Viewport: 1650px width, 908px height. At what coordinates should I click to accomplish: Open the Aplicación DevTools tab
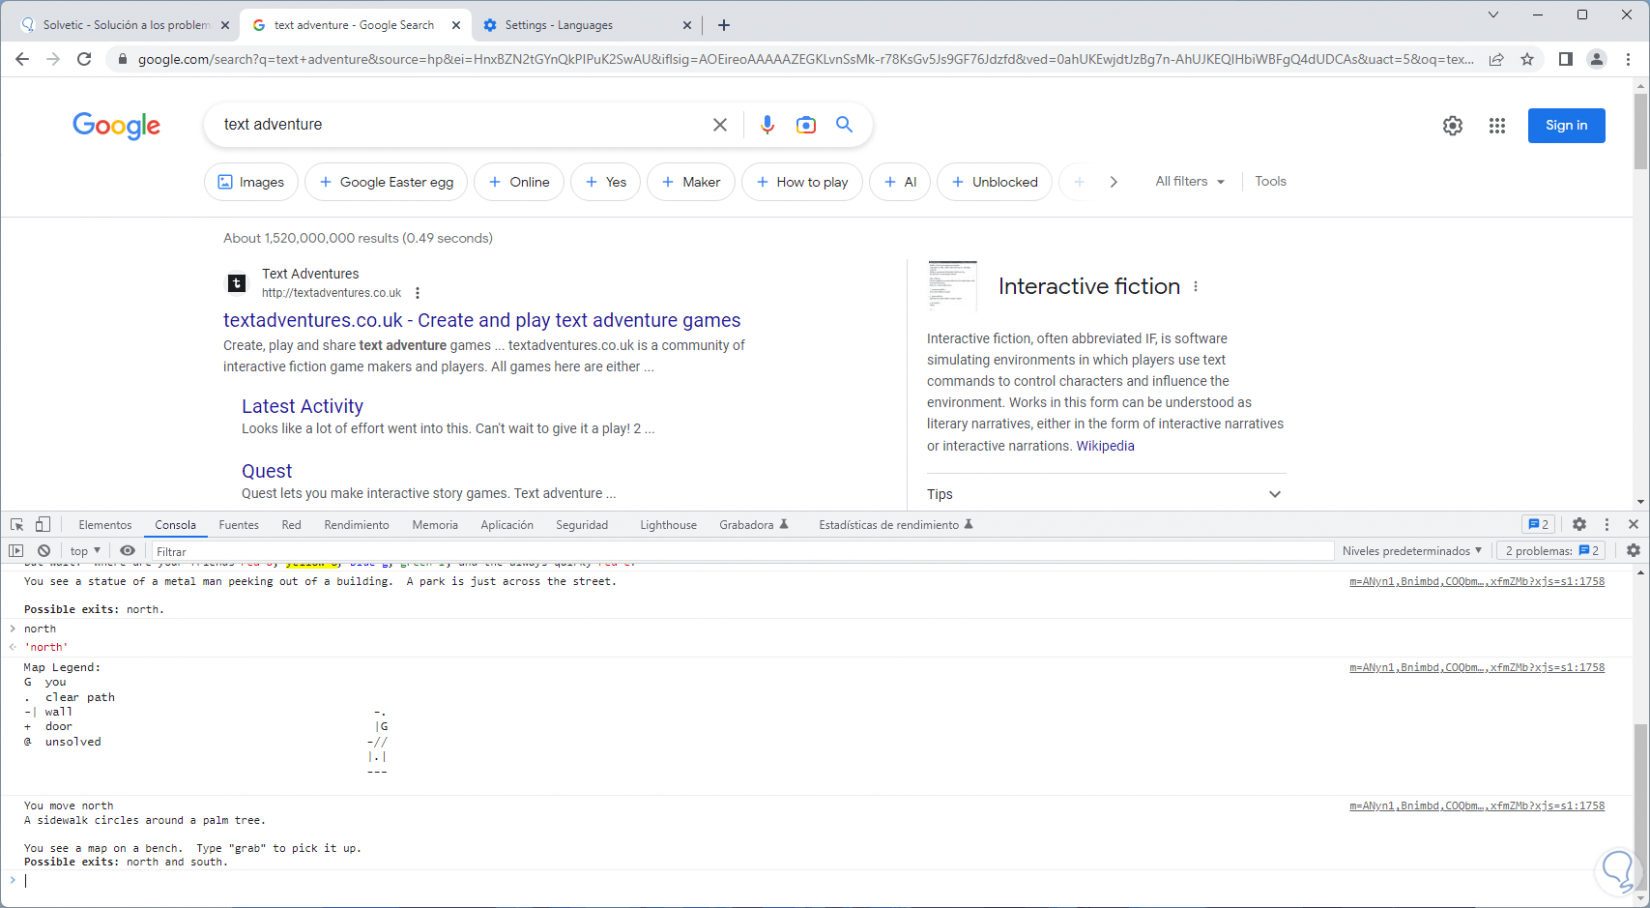[507, 525]
